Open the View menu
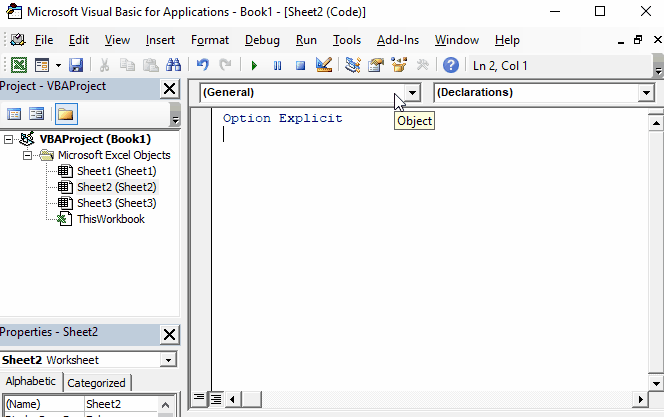Image resolution: width=664 pixels, height=417 pixels. point(117,40)
